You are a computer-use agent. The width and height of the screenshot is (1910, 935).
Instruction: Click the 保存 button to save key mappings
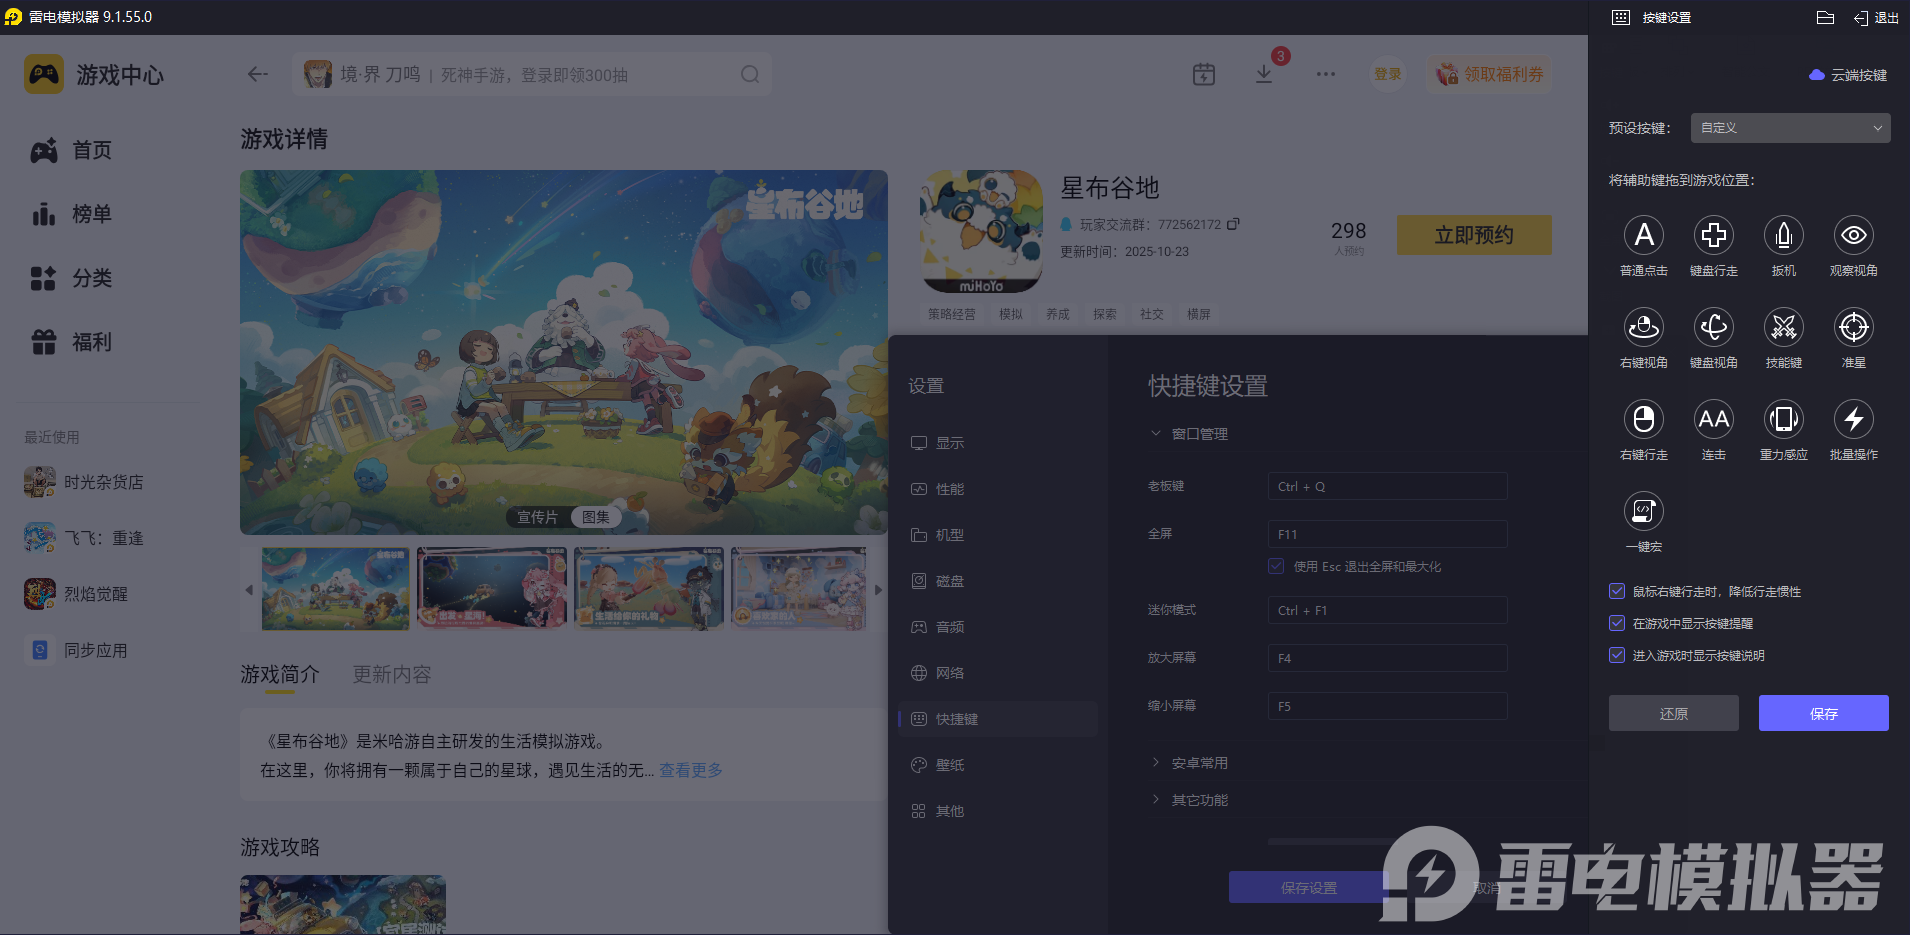[1822, 713]
